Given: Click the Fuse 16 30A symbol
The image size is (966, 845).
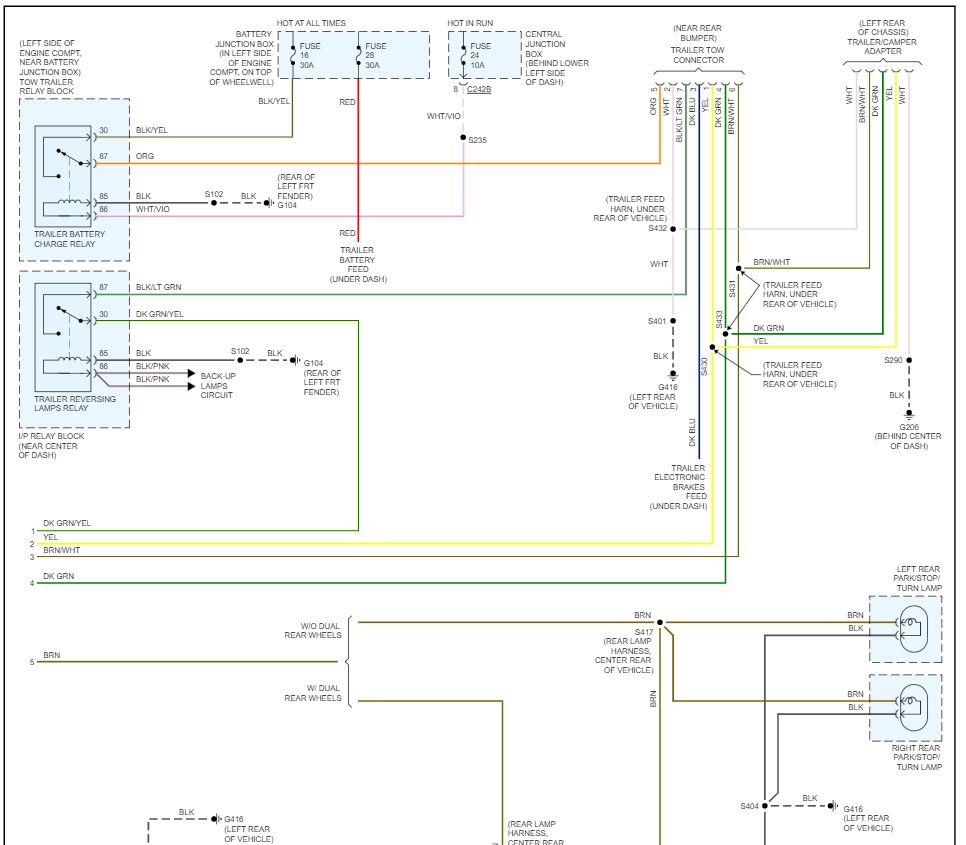Looking at the screenshot, I should (x=293, y=55).
